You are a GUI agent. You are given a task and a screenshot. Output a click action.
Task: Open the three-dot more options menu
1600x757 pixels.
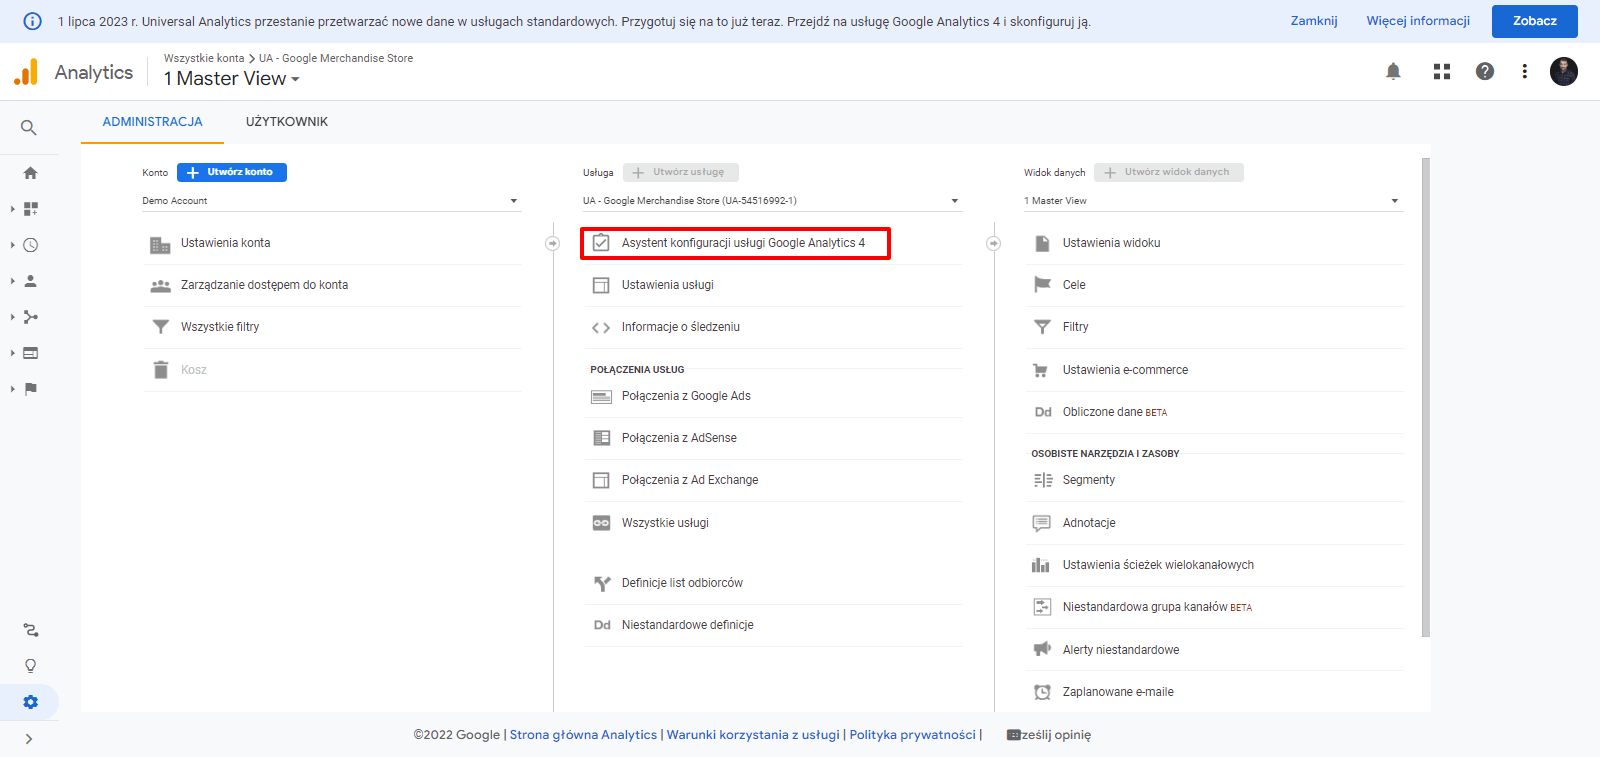pyautogui.click(x=1524, y=71)
